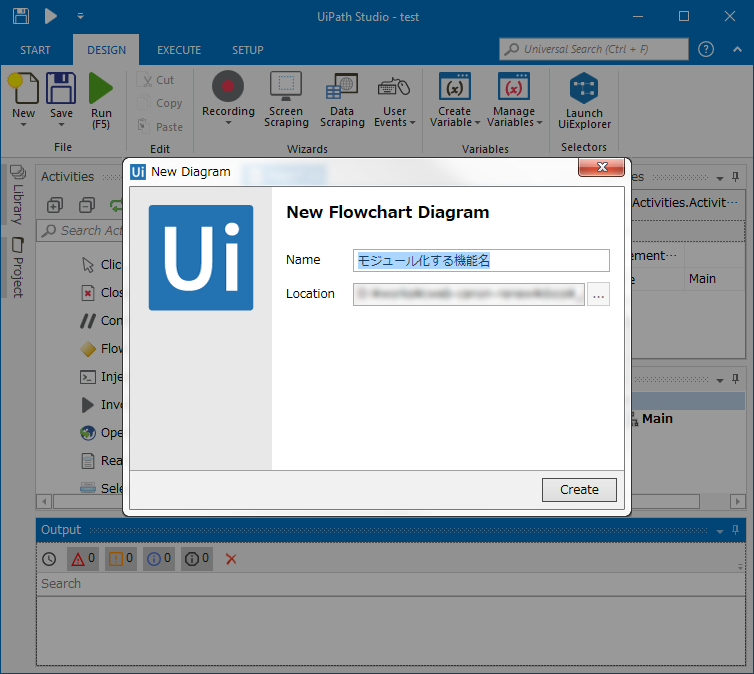The width and height of the screenshot is (754, 674).
Task: Expand the New dropdown arrow
Action: (23, 125)
